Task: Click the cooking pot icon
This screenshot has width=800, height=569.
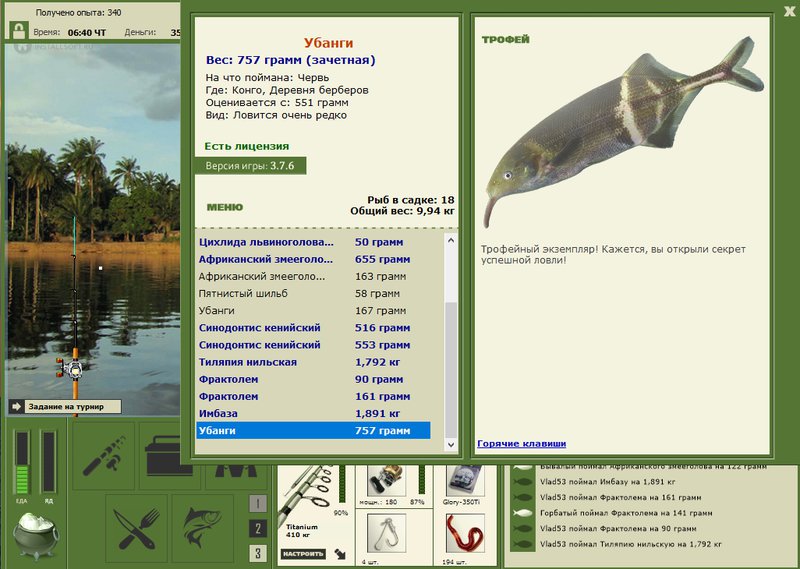Action: (x=36, y=535)
